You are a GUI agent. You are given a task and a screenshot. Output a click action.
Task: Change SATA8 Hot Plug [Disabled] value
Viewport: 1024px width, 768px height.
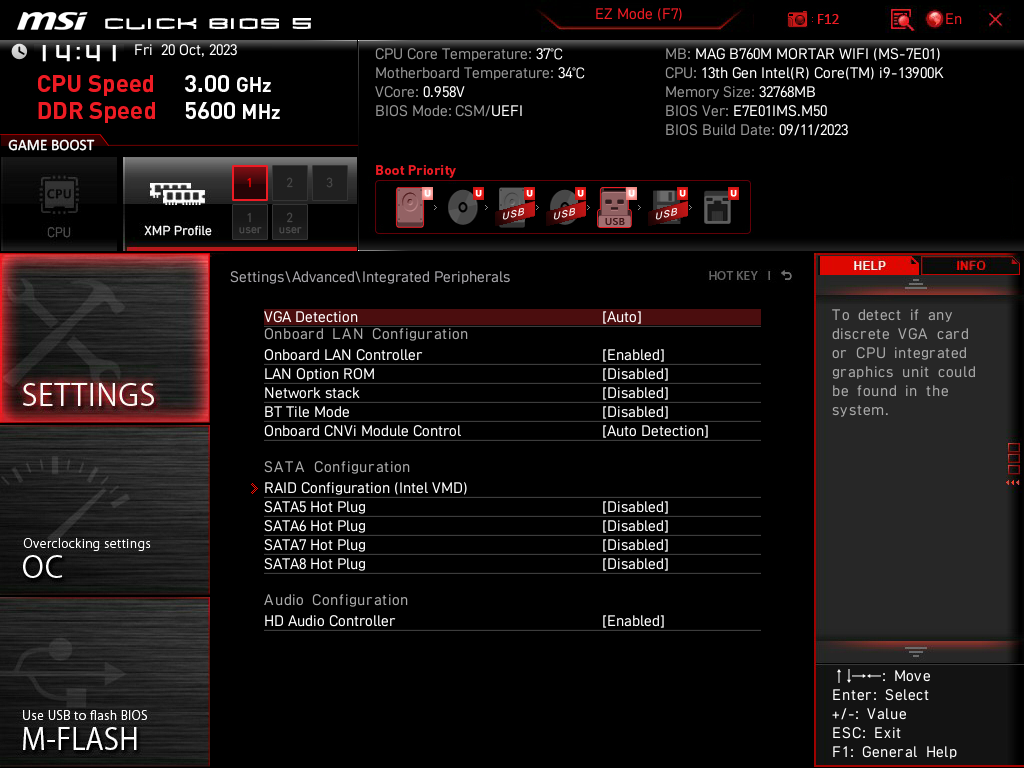(x=635, y=564)
